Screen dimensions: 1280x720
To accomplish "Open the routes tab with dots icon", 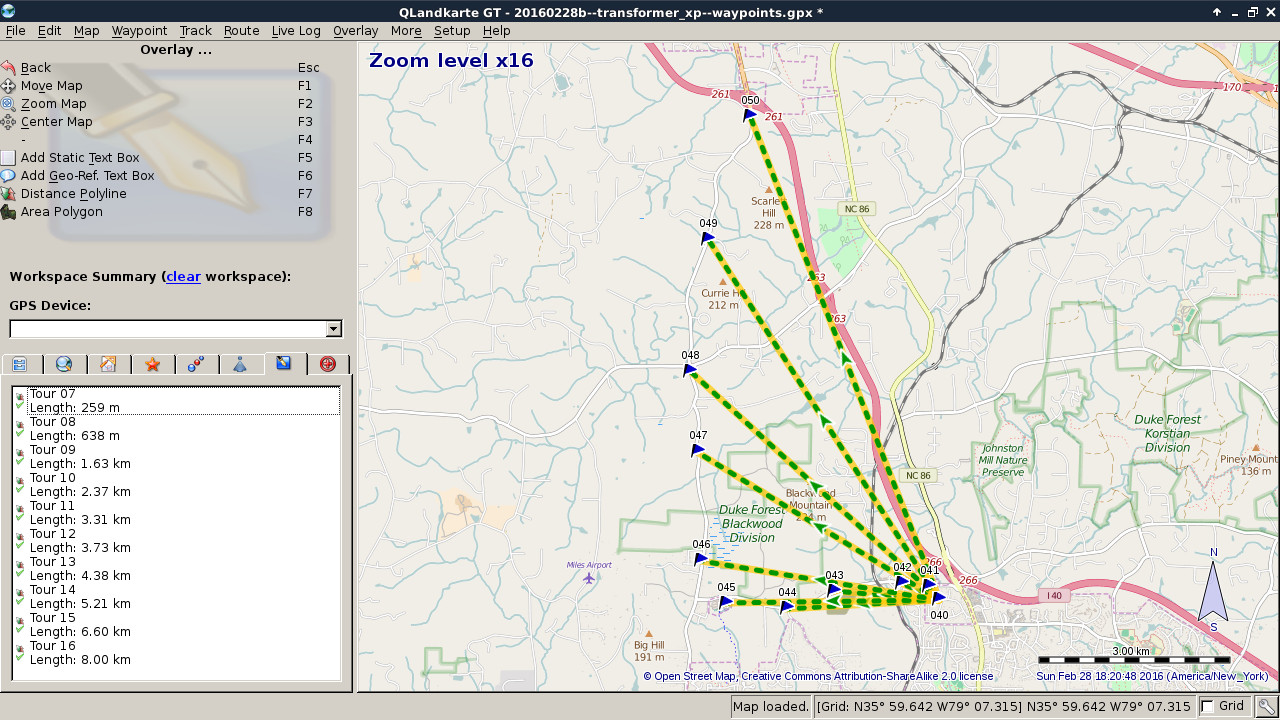I will 196,364.
